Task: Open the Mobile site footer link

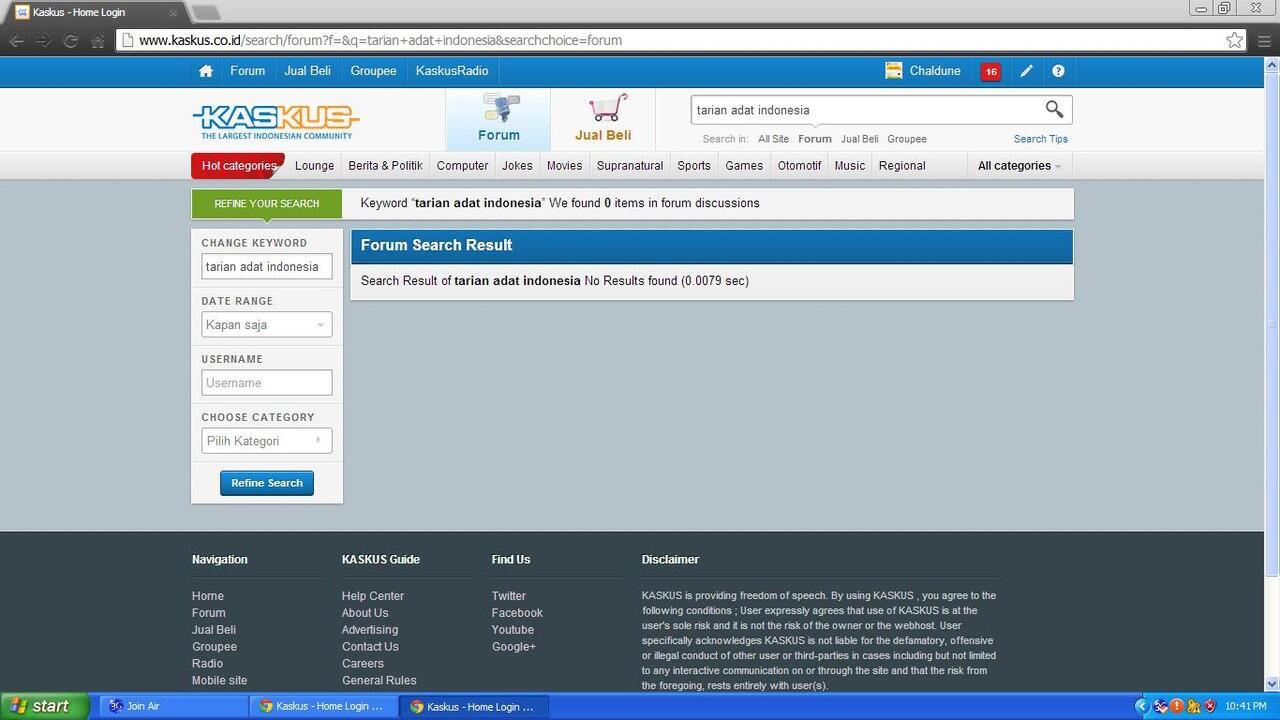Action: [219, 681]
